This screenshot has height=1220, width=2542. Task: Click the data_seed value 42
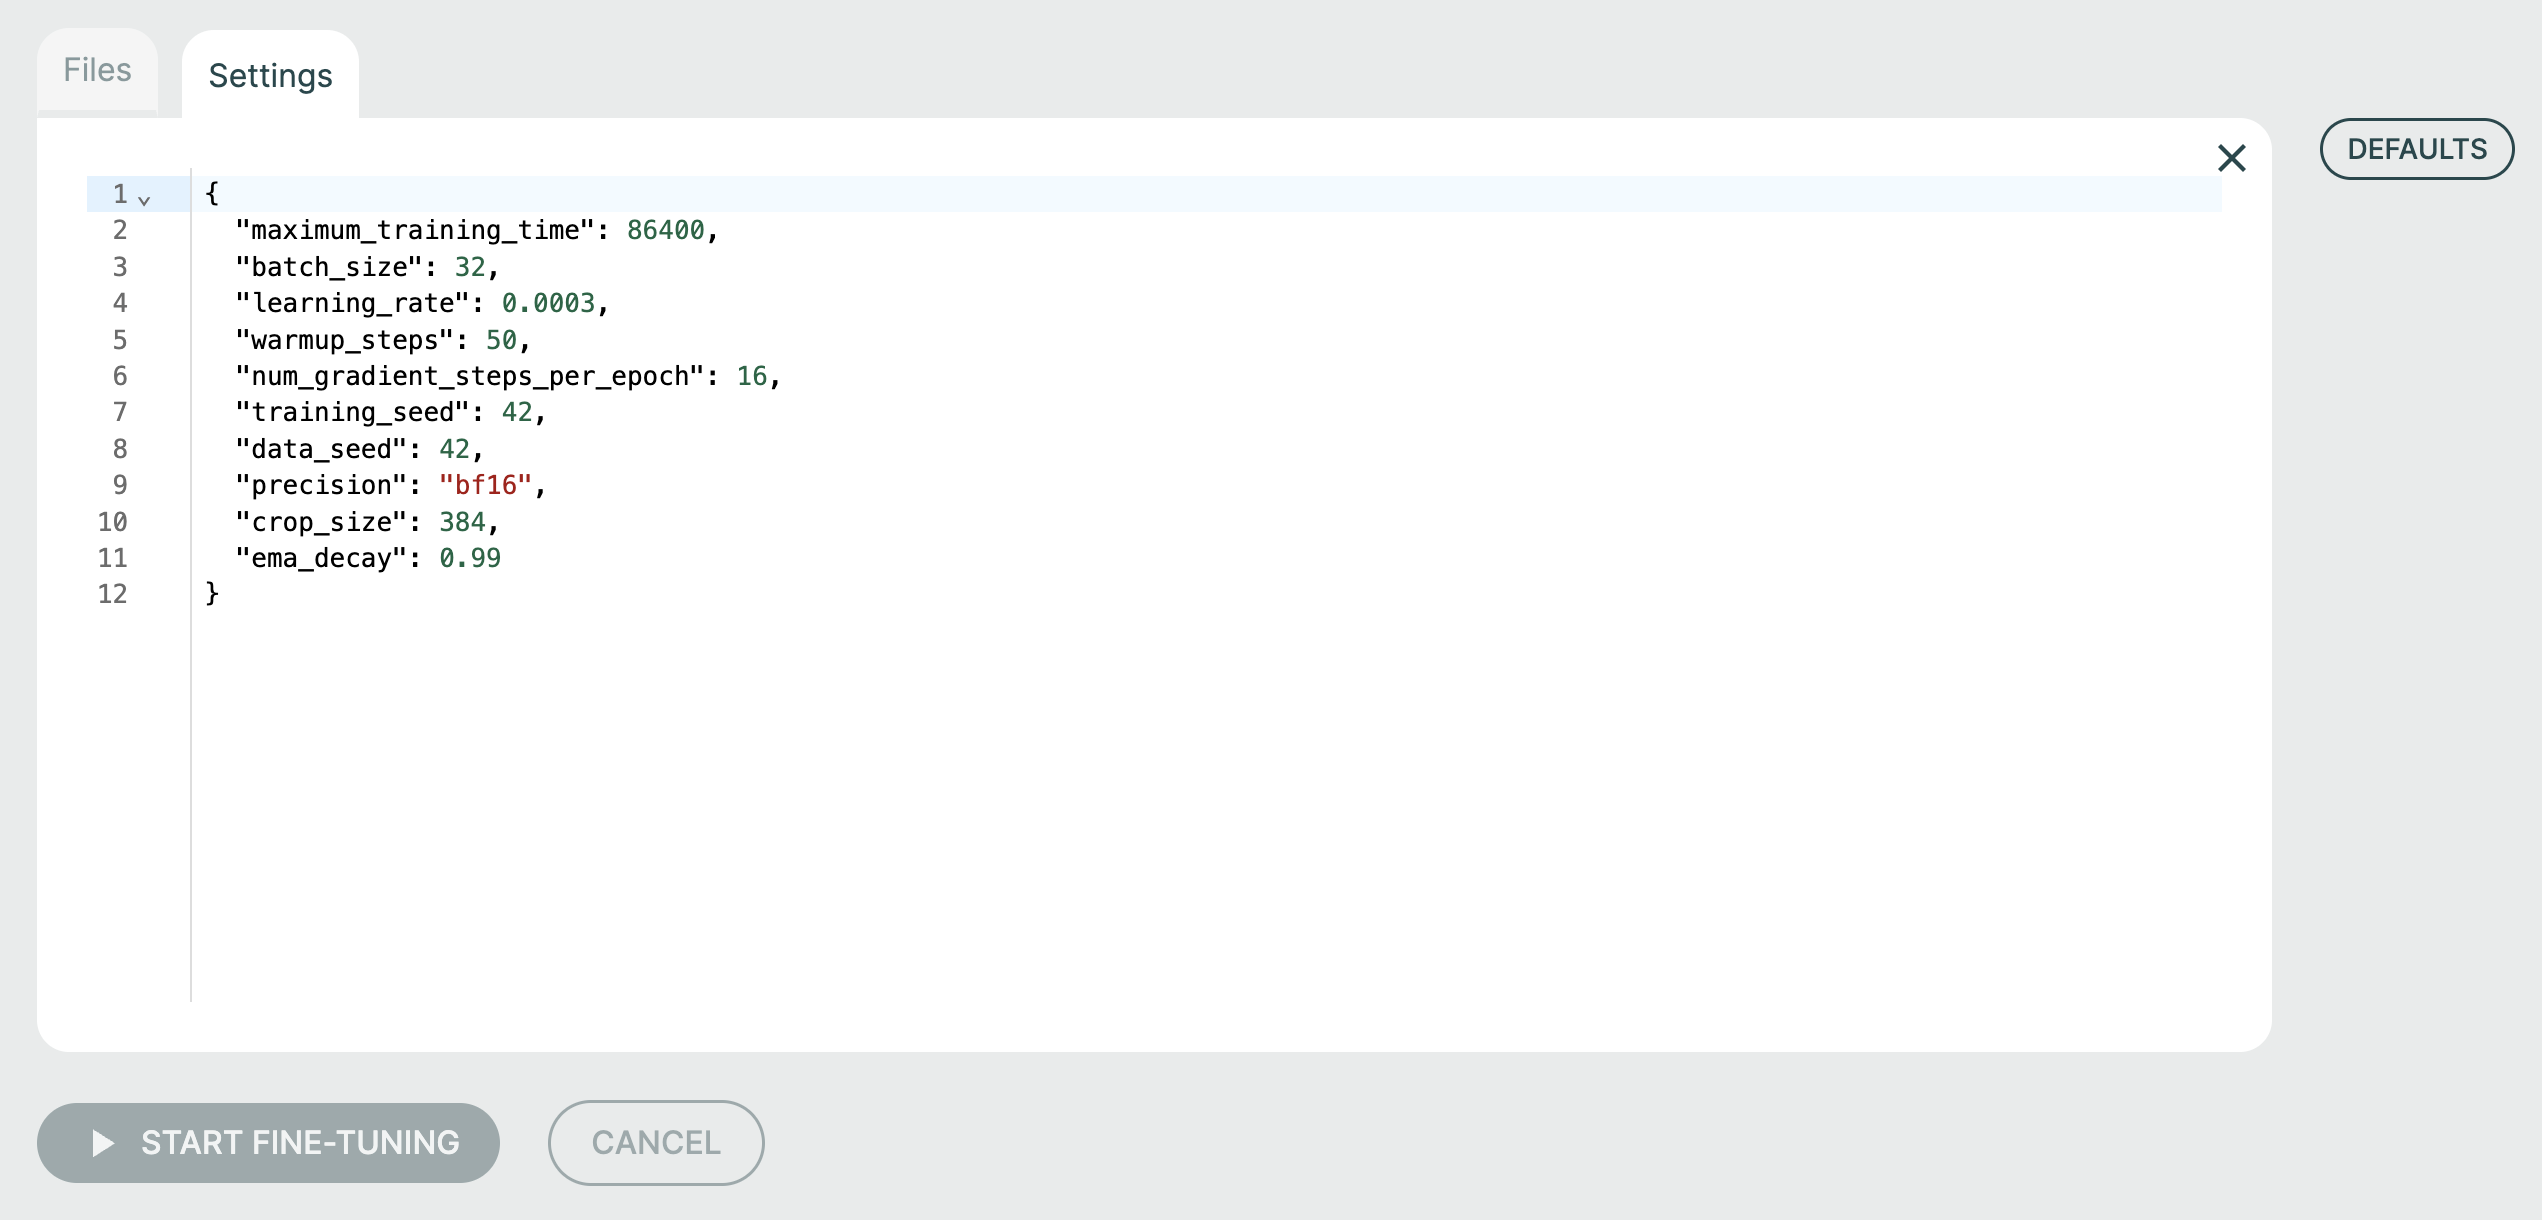(x=454, y=449)
